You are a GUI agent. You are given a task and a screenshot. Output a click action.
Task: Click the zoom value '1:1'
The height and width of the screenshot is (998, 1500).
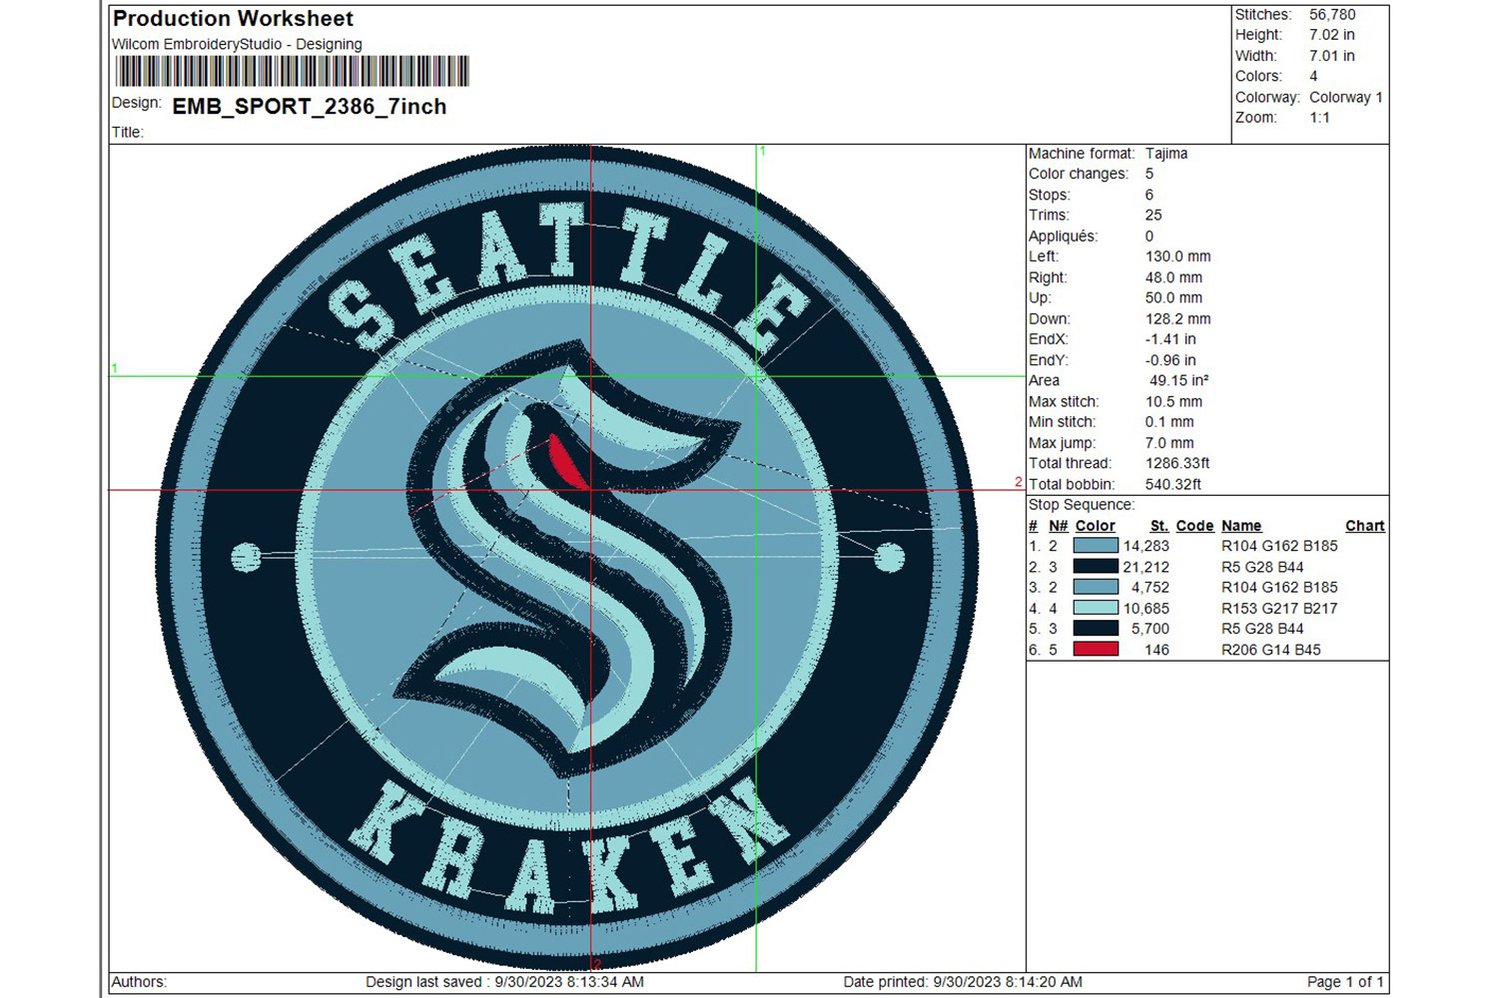pyautogui.click(x=1320, y=118)
